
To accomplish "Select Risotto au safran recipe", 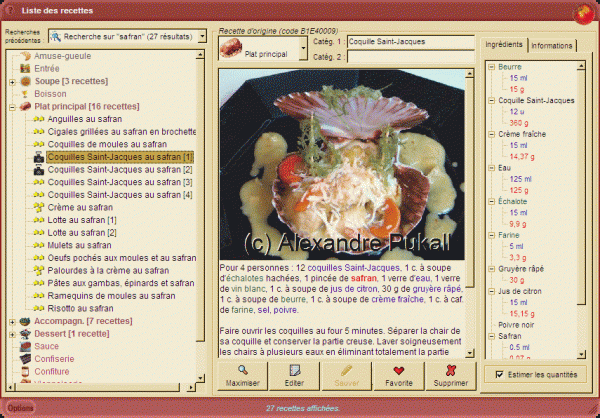I will pos(80,307).
